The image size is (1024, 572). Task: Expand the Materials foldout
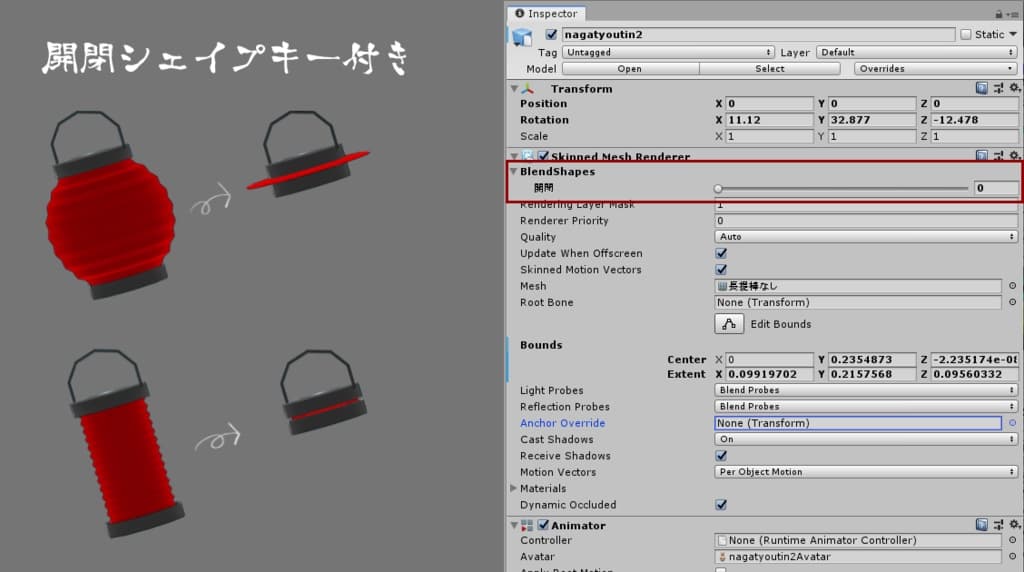coord(514,488)
